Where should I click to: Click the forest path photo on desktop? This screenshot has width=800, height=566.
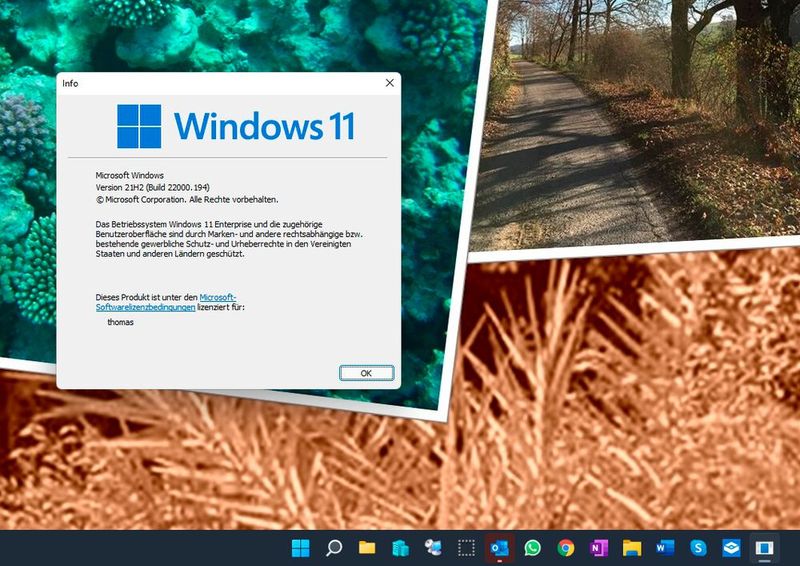coord(638,122)
